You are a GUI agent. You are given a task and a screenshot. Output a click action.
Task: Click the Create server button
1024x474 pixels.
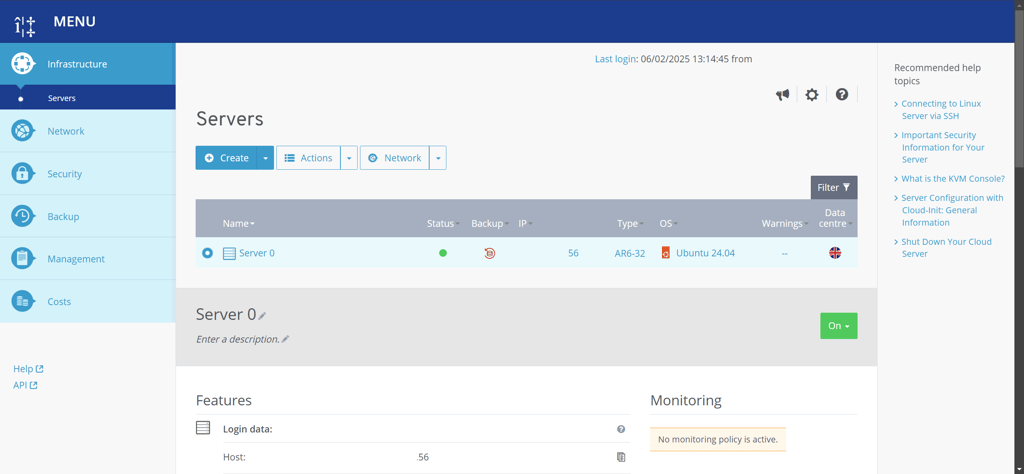click(226, 158)
